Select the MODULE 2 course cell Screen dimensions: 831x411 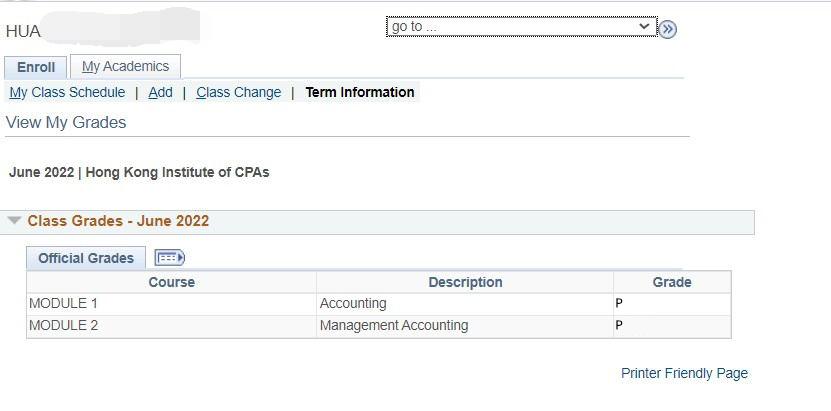tap(64, 325)
